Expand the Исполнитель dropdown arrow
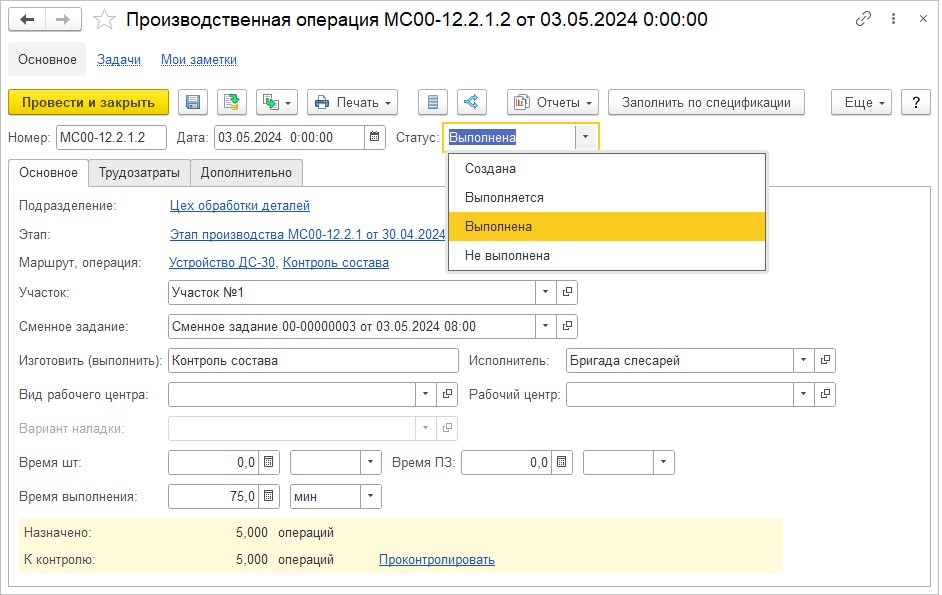 804,360
